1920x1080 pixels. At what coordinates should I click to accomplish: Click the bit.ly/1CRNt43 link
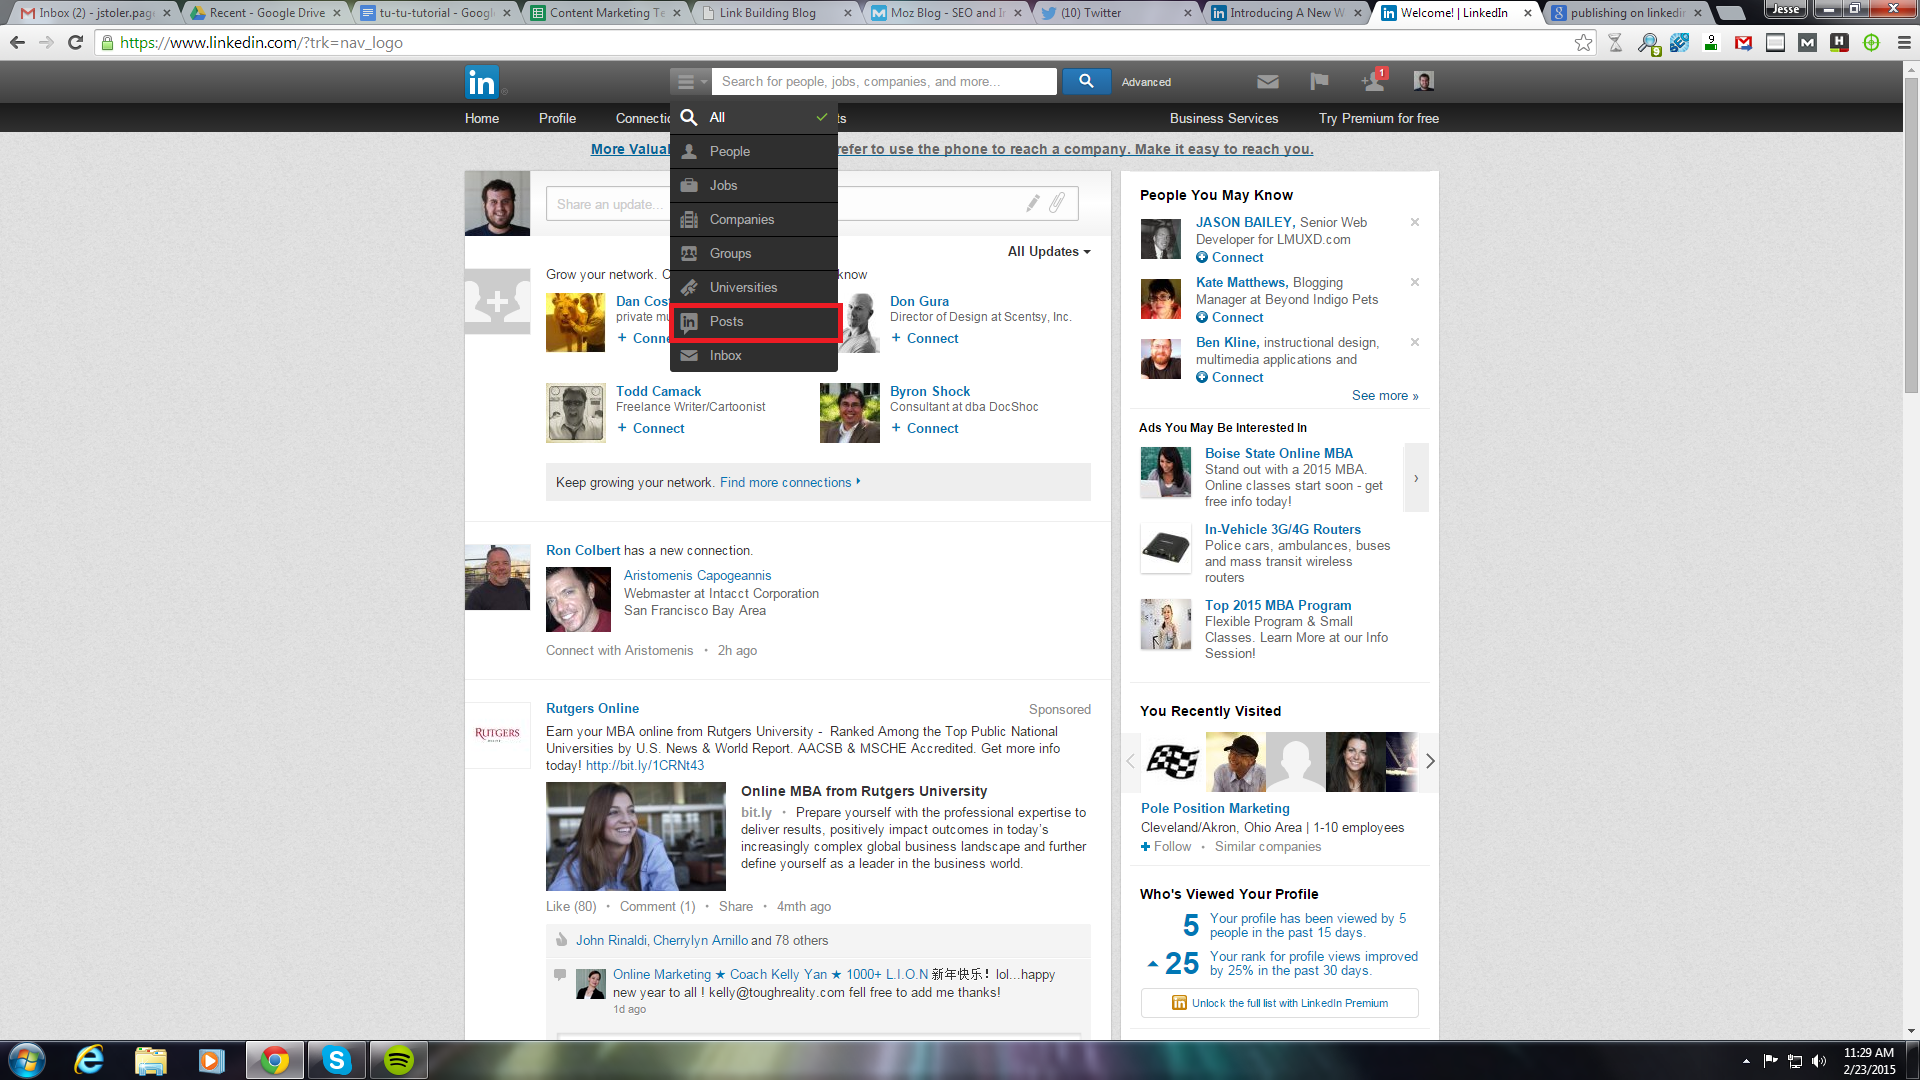tap(644, 765)
